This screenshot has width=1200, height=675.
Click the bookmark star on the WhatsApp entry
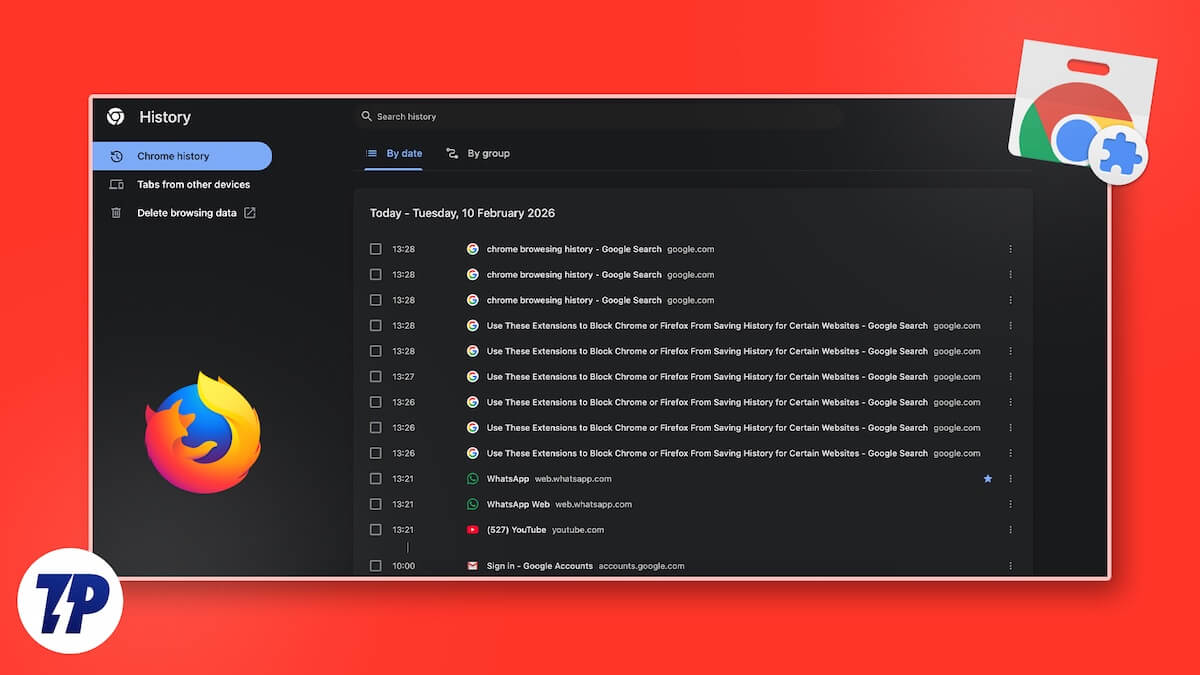[988, 479]
